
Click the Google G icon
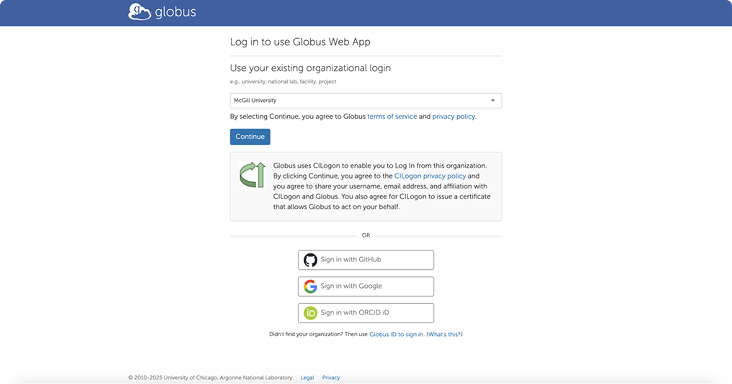[x=310, y=286]
